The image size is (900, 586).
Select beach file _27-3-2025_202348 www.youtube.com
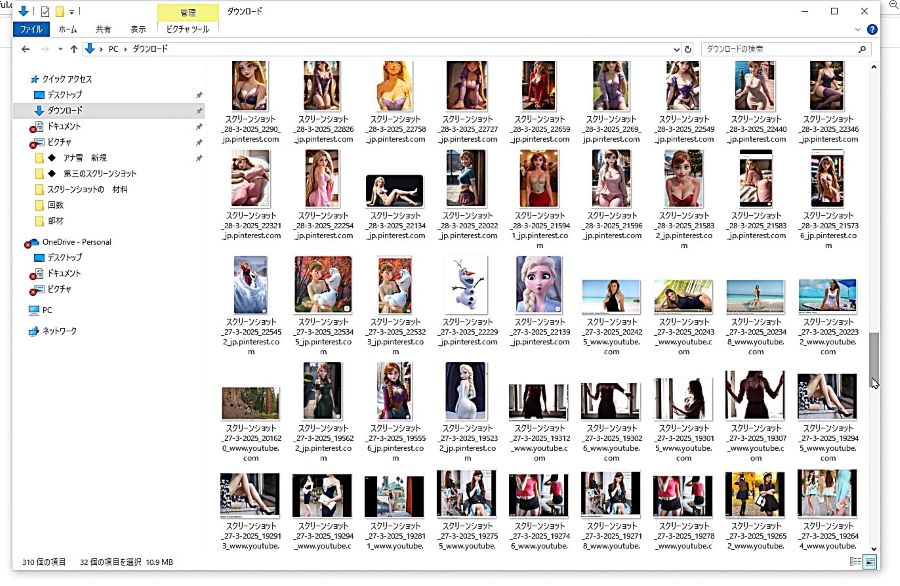point(756,316)
